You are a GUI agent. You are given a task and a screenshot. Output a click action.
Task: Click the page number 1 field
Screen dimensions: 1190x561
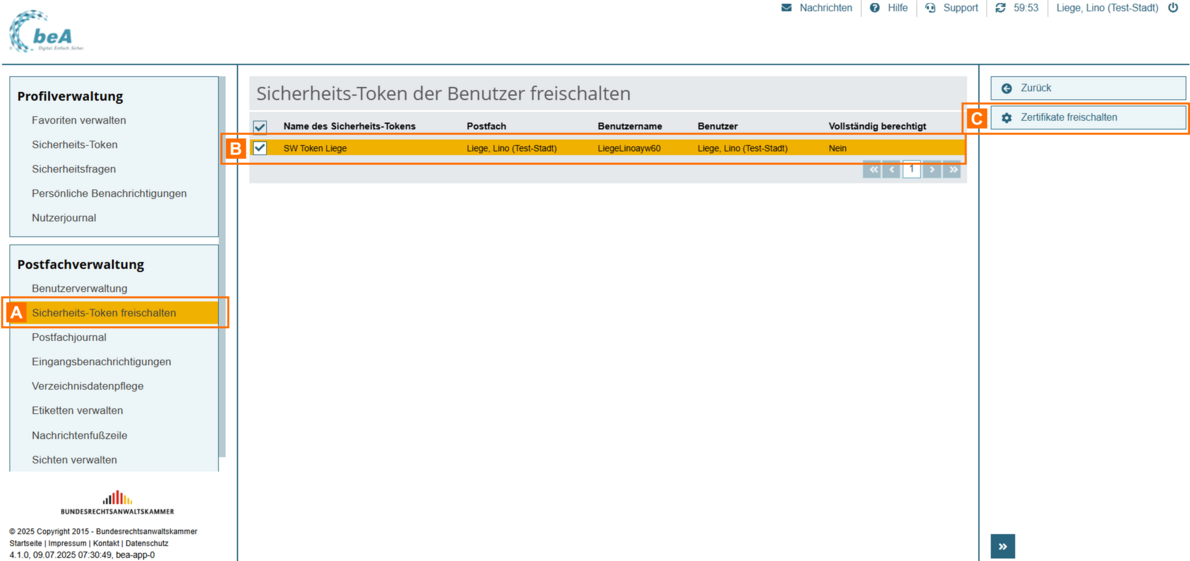tap(911, 170)
